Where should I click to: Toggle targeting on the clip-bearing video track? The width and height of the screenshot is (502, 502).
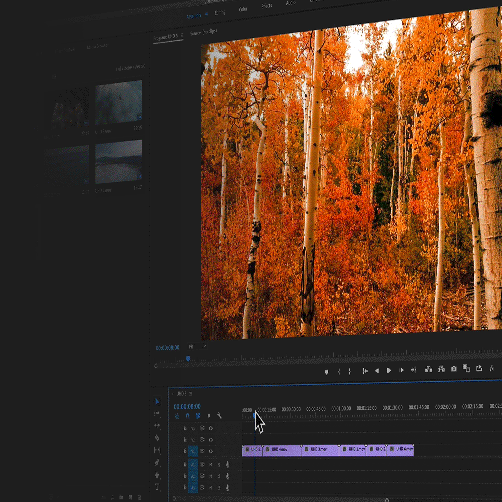click(x=193, y=451)
